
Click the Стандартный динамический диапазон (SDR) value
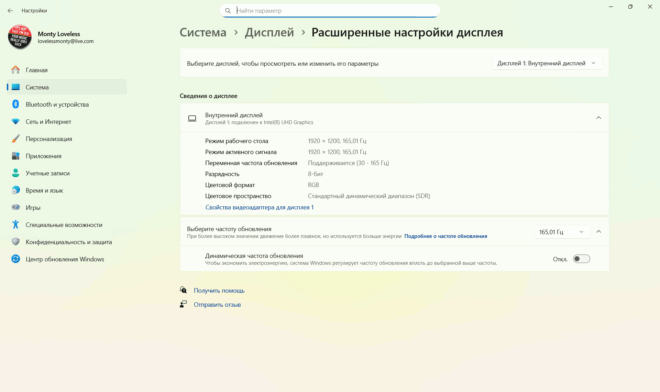coord(369,196)
